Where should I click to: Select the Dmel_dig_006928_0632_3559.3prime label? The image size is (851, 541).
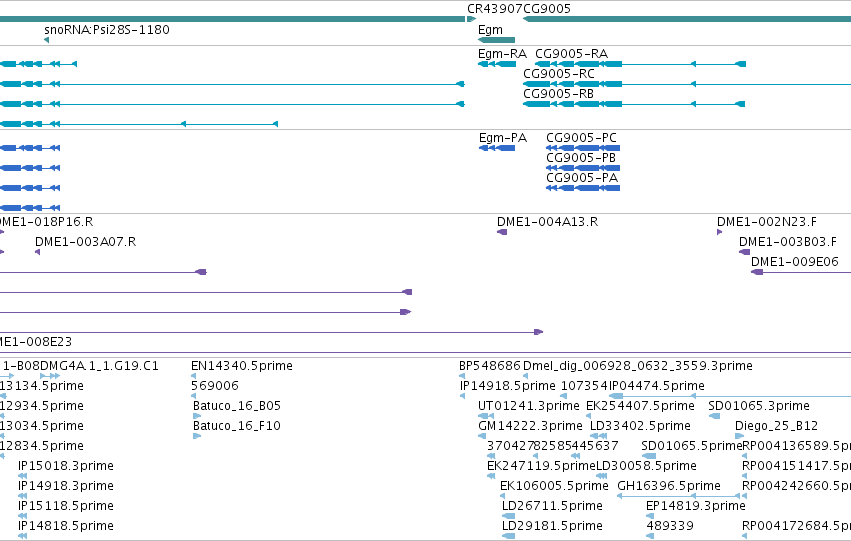point(638,366)
